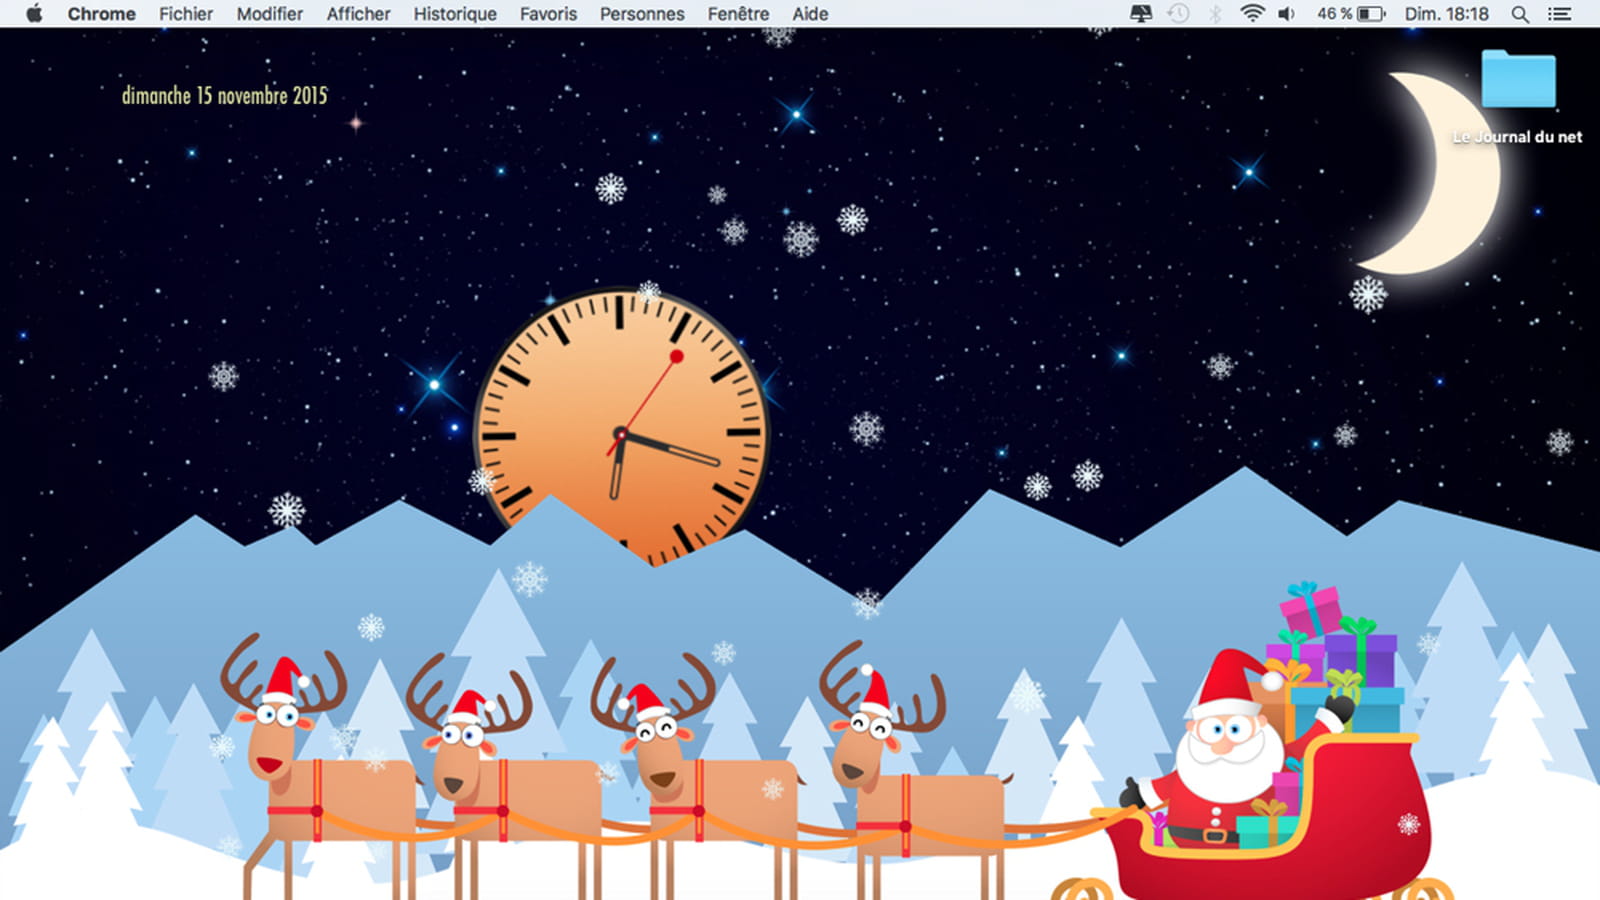Select the Le Journal du net folder
Image resolution: width=1600 pixels, height=900 pixels.
click(1518, 97)
